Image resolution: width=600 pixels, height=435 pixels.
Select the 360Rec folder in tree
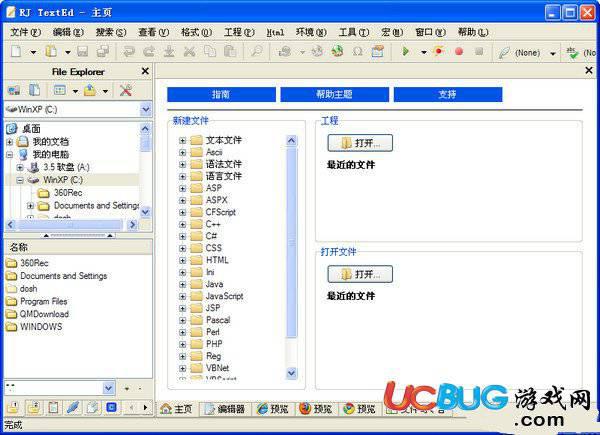(x=68, y=193)
